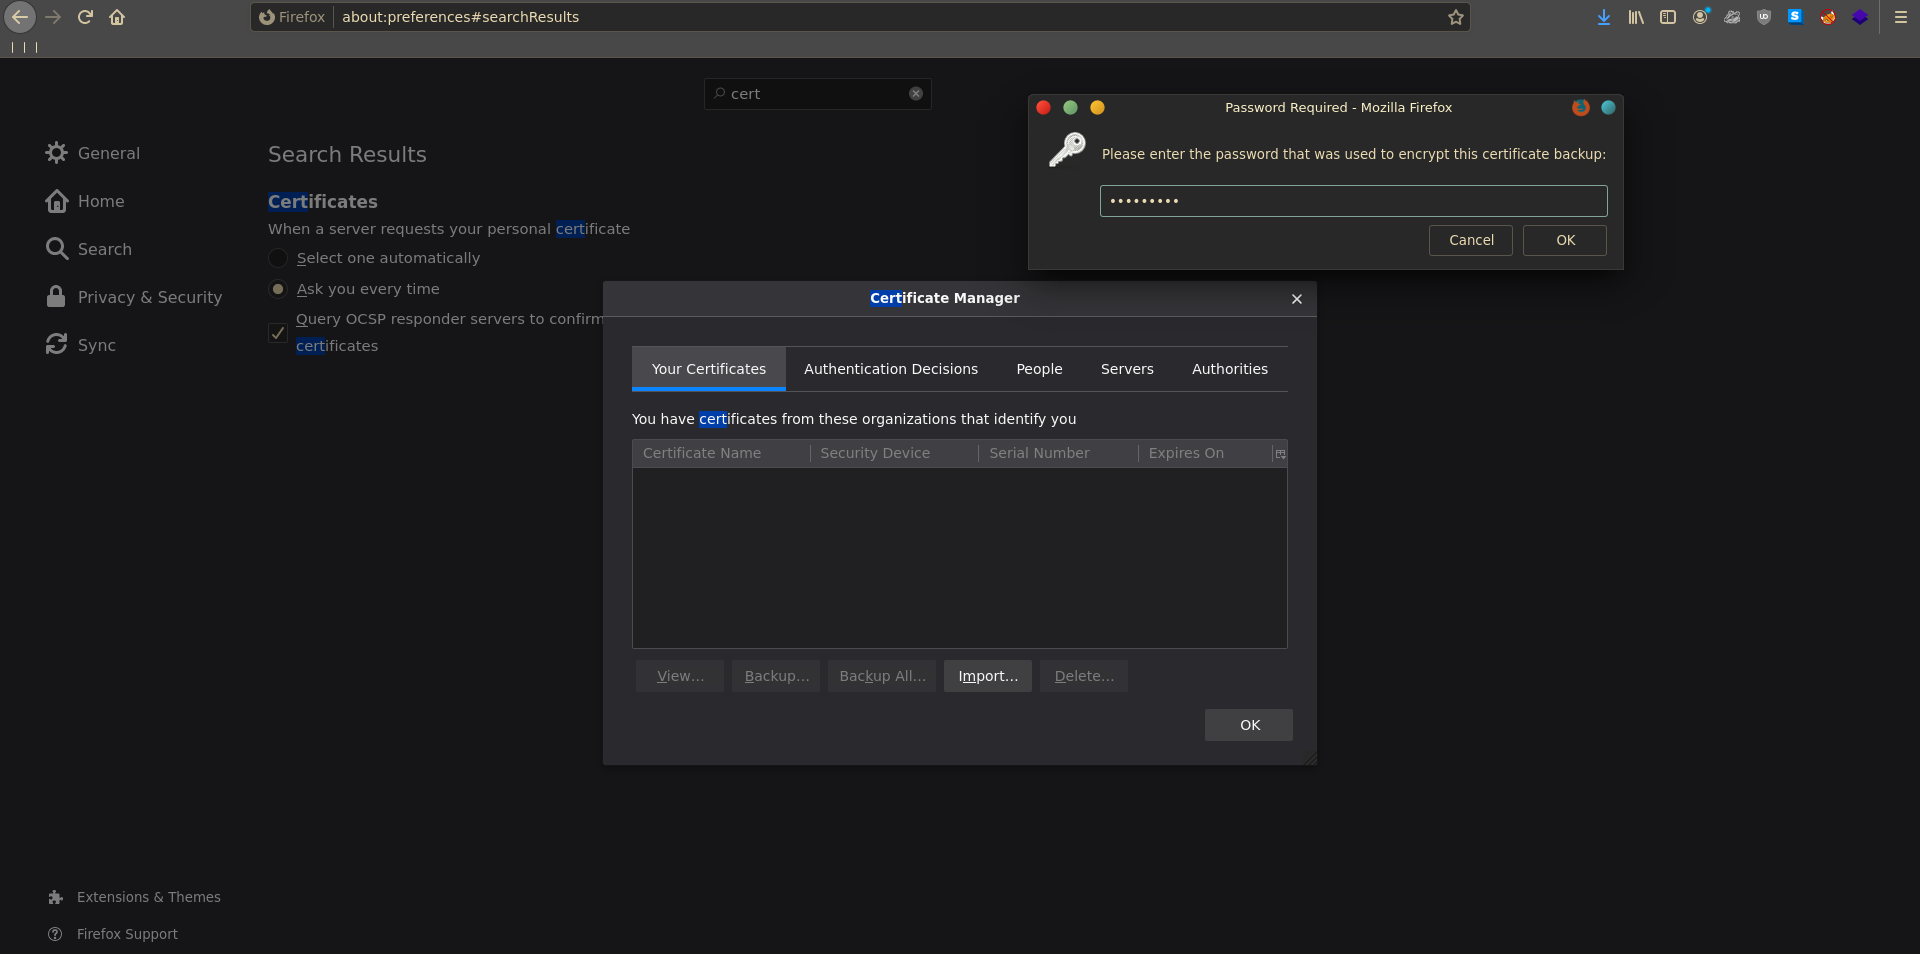Switch to the Servers tab
The width and height of the screenshot is (1920, 954).
click(x=1127, y=369)
